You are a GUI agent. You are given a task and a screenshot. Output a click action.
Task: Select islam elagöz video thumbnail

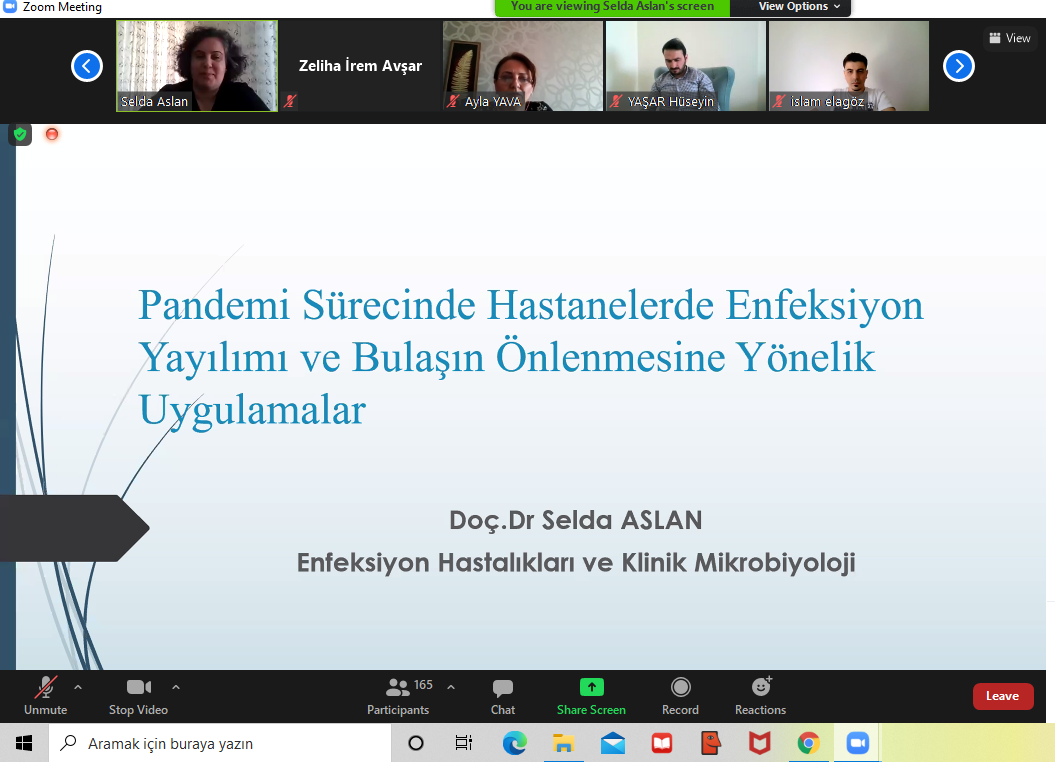point(848,66)
